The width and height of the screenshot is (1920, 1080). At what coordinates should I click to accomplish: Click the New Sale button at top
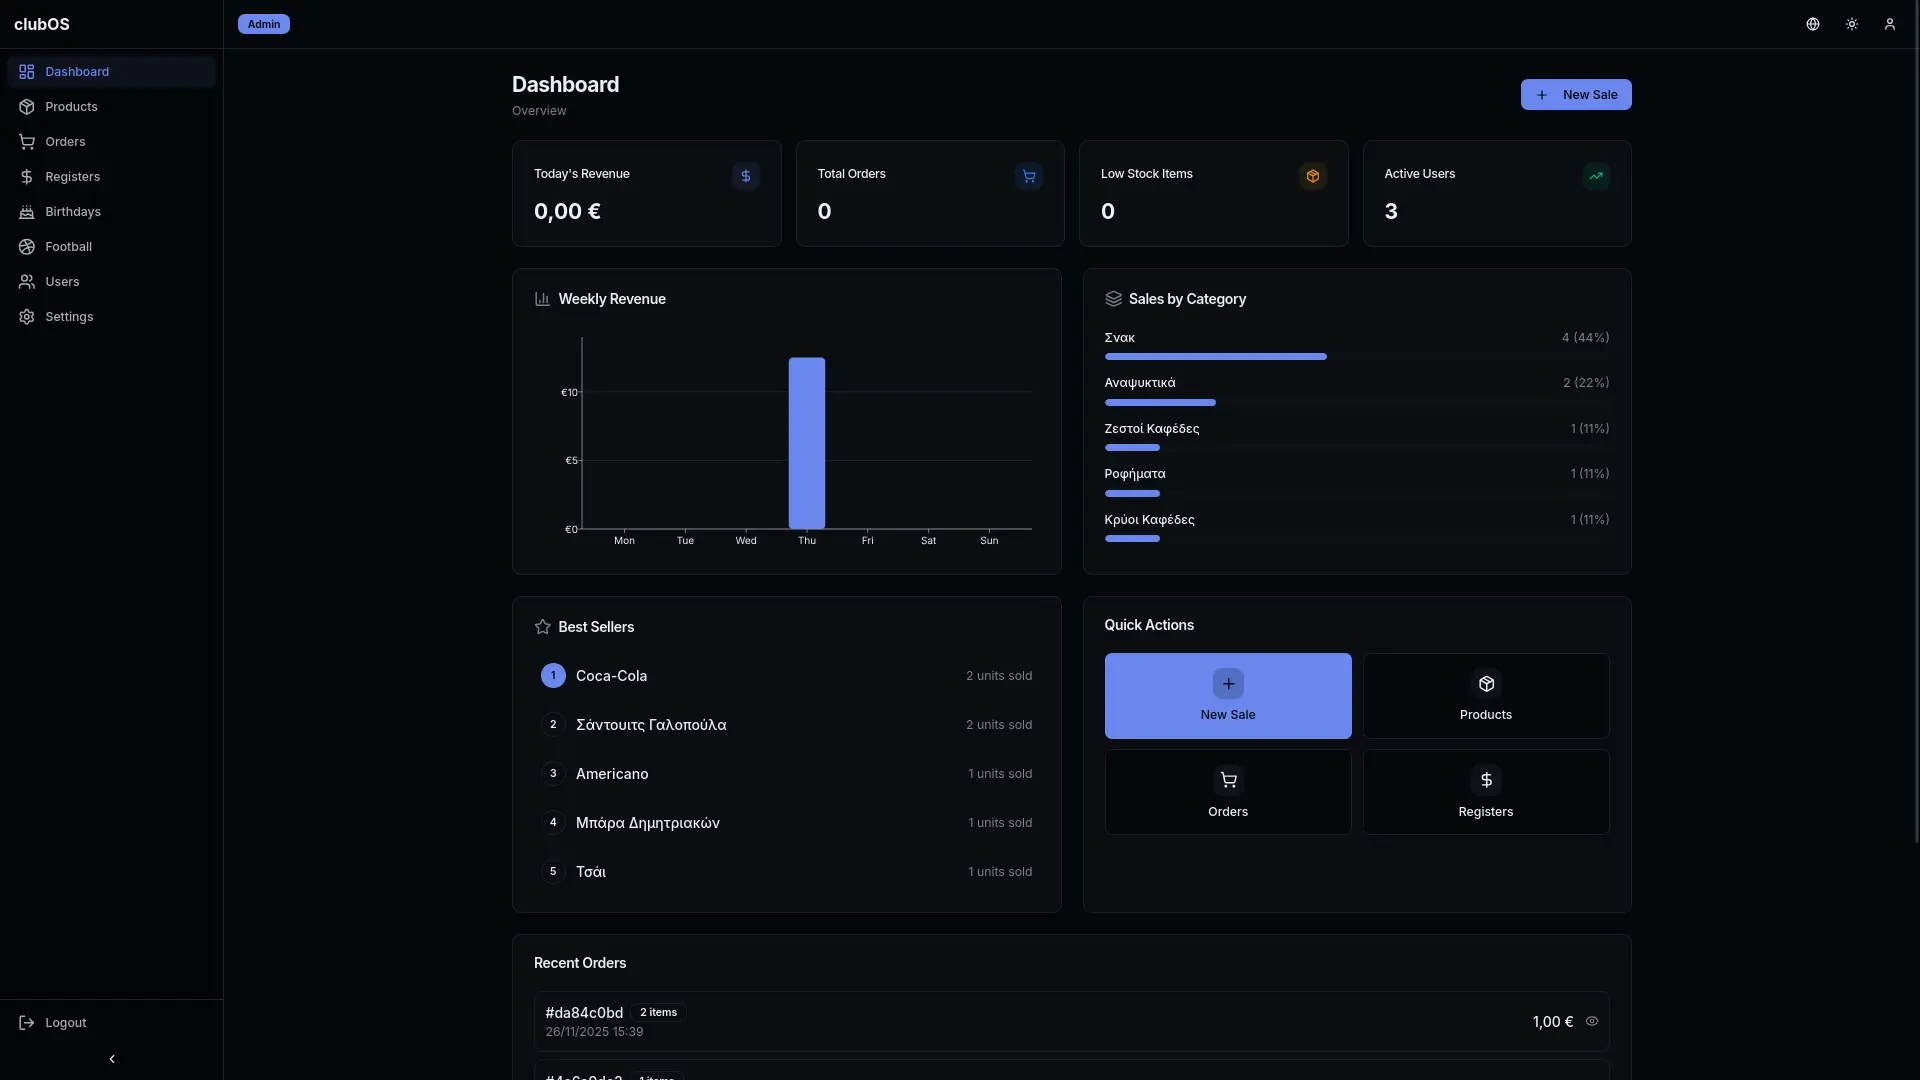(x=1575, y=95)
